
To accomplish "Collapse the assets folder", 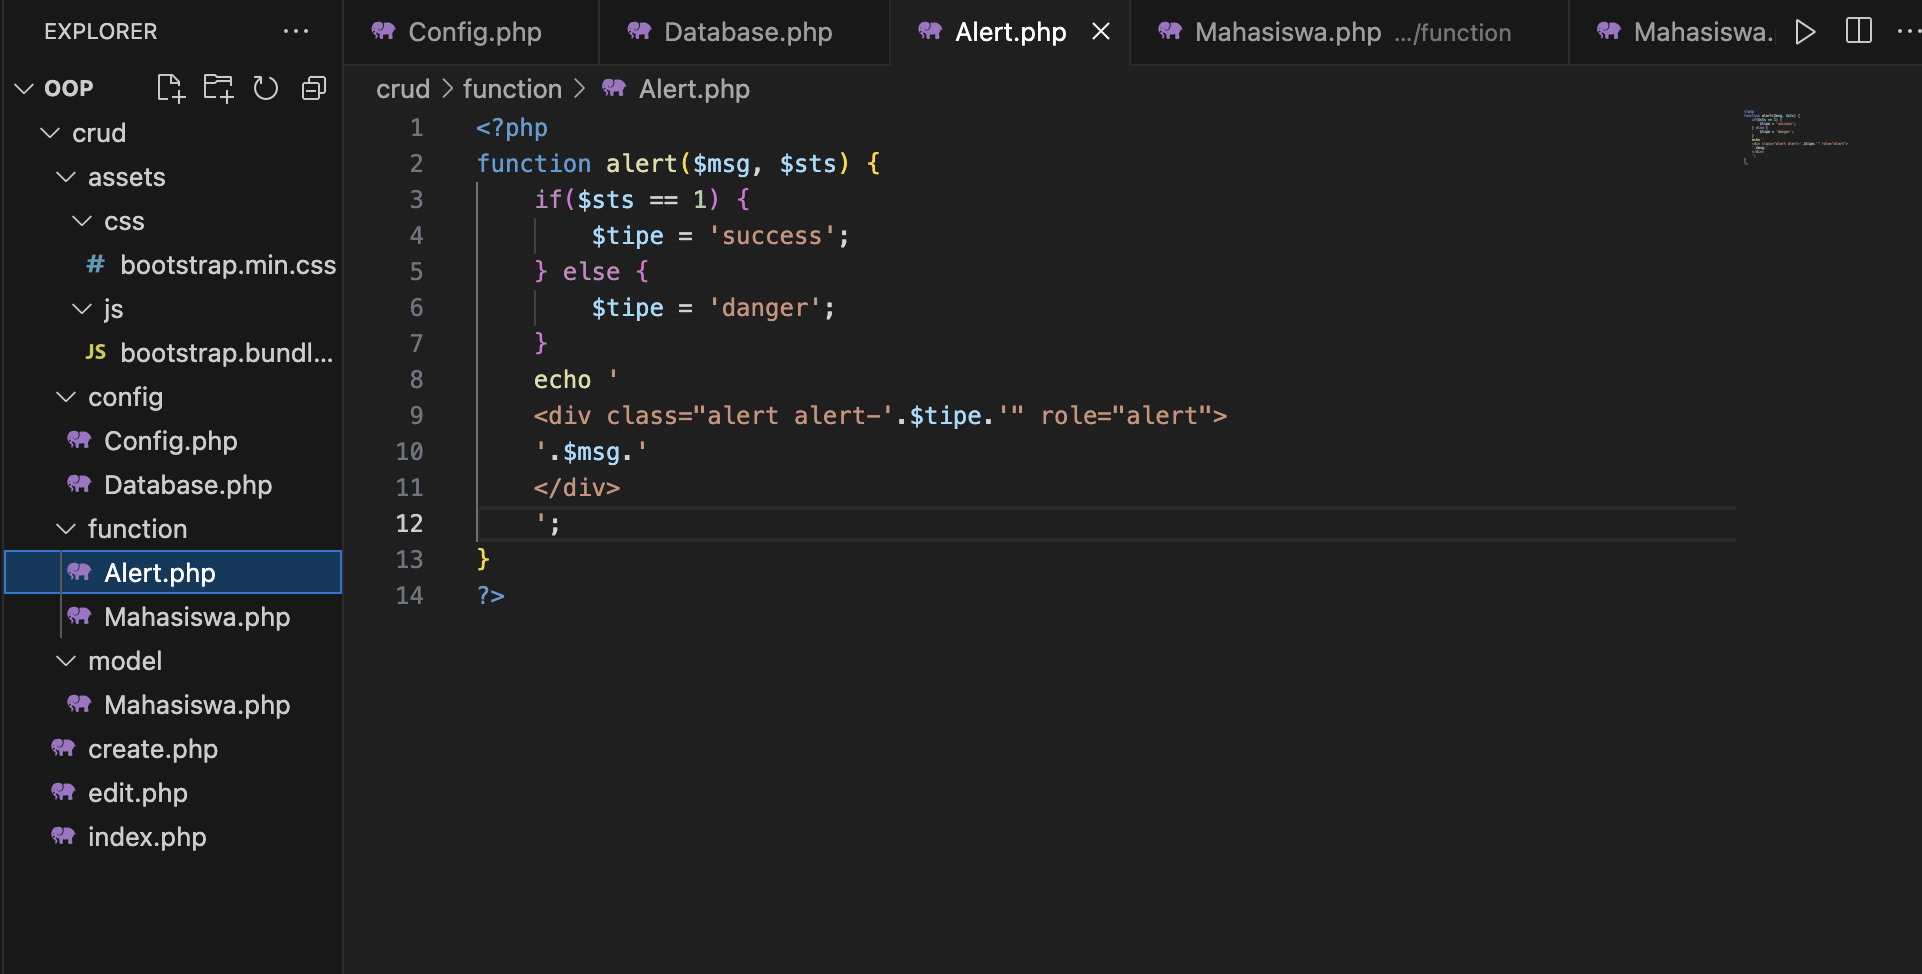I will [x=66, y=177].
